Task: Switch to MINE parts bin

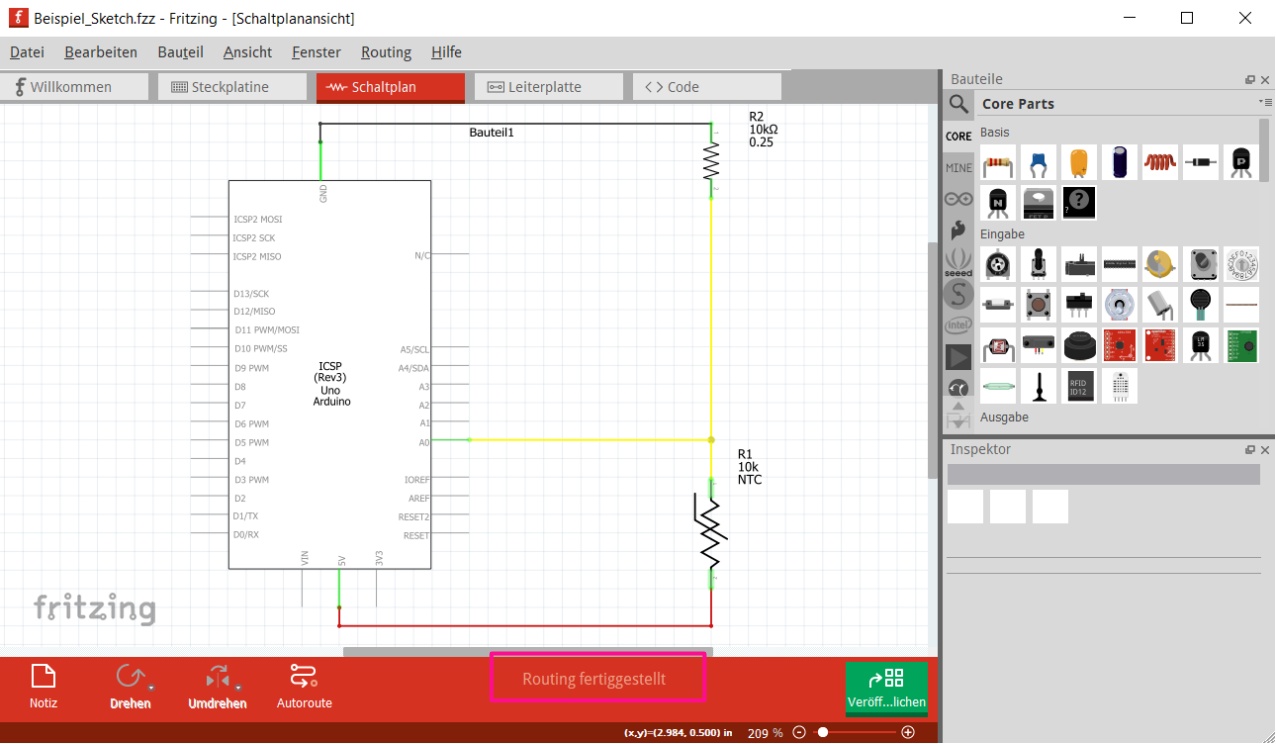Action: click(958, 168)
